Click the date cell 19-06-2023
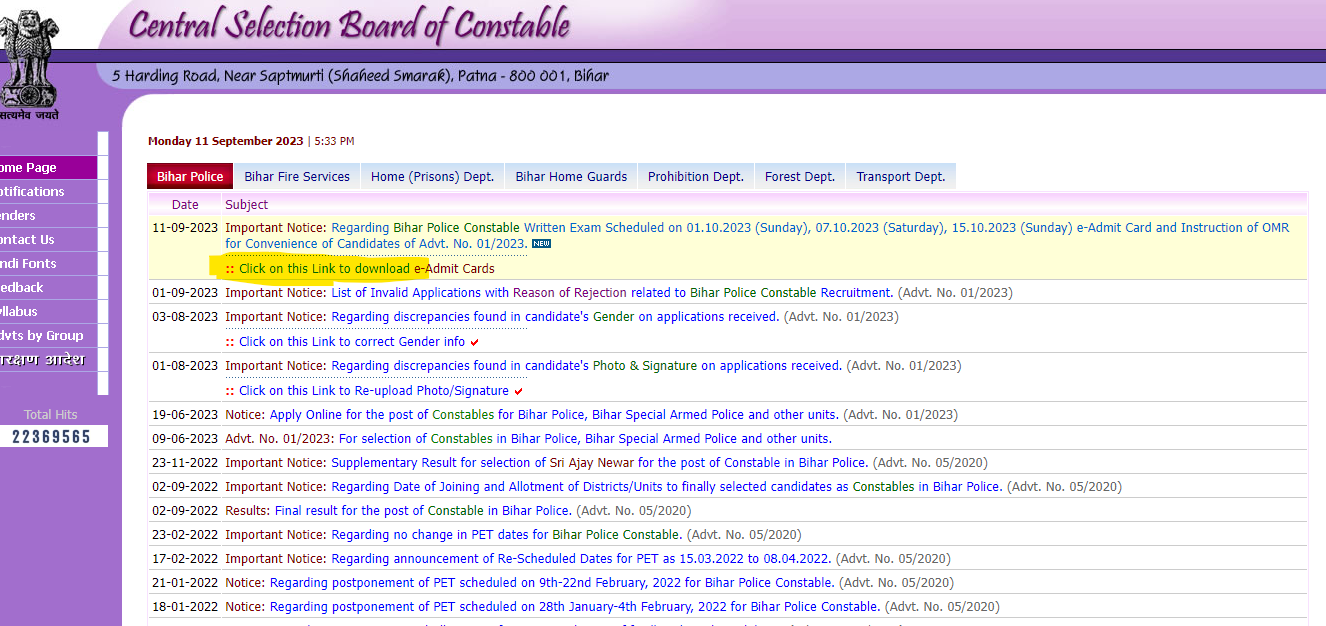Image resolution: width=1326 pixels, height=626 pixels. pos(185,415)
